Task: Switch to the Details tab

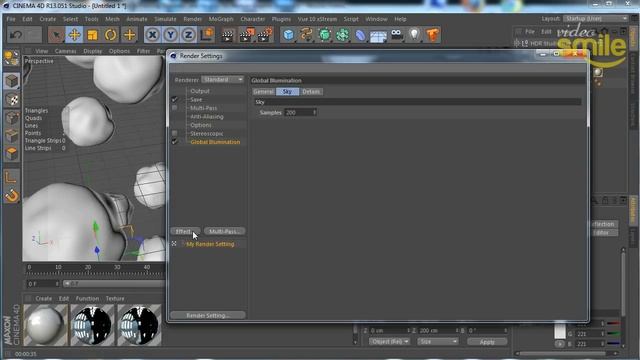Action: pos(311,92)
